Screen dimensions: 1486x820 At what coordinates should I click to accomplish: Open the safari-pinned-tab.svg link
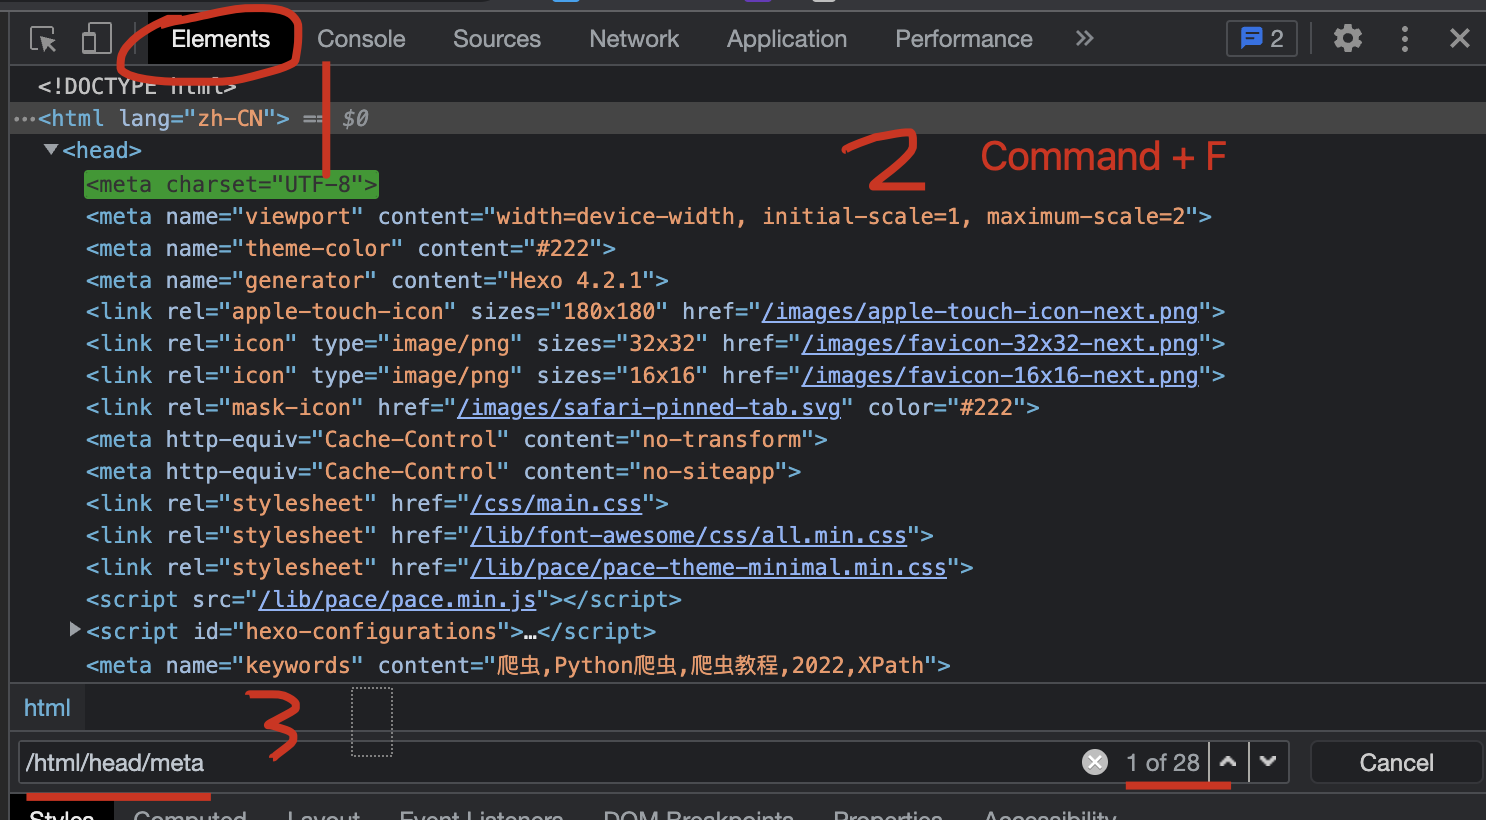pos(649,408)
